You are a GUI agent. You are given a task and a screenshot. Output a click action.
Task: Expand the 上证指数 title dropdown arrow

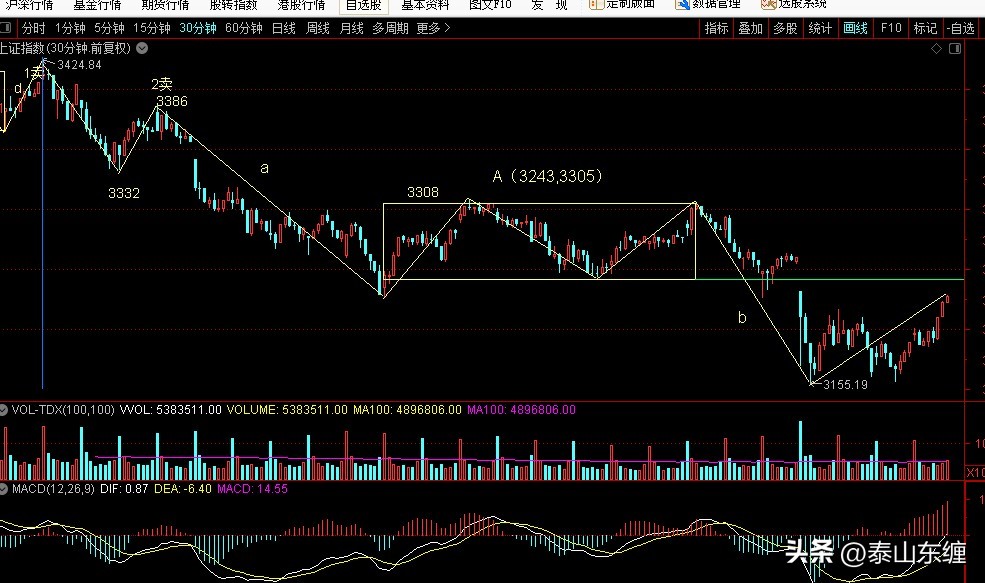[x=142, y=48]
